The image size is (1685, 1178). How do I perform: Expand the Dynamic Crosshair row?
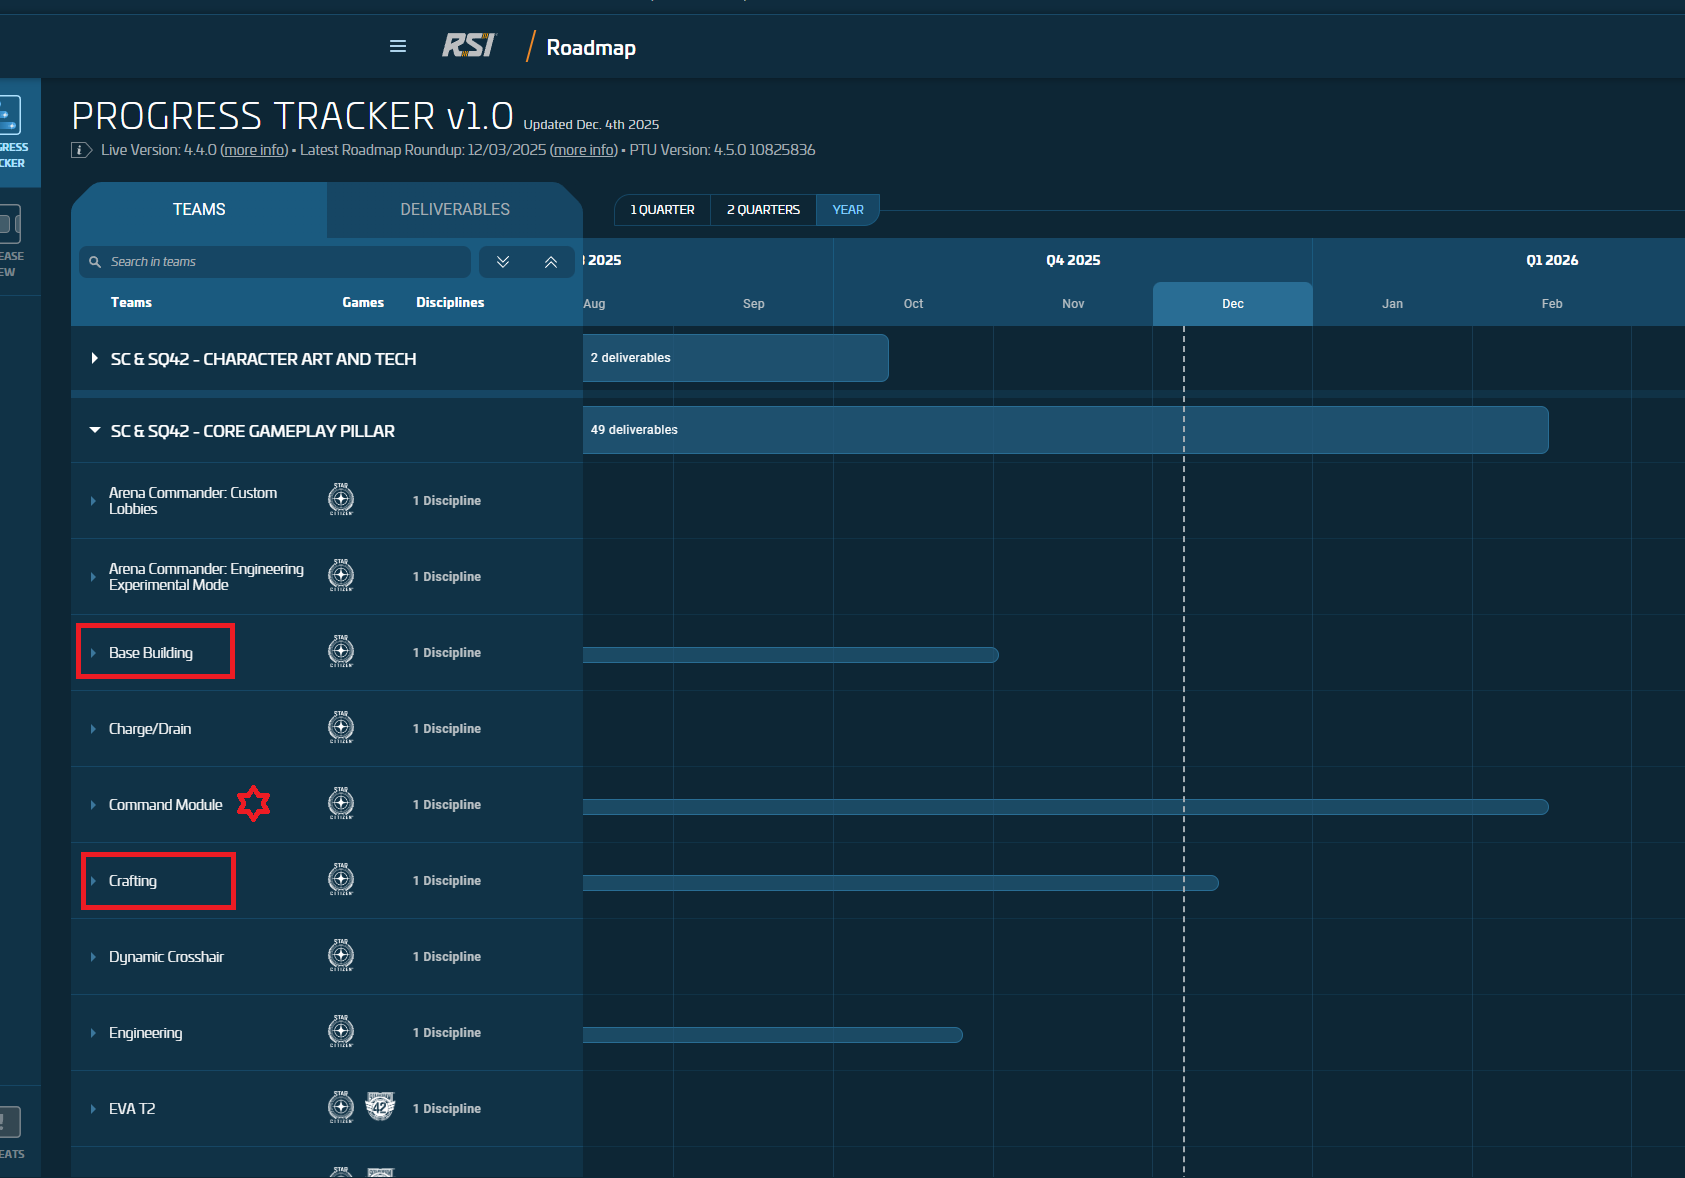click(x=93, y=957)
